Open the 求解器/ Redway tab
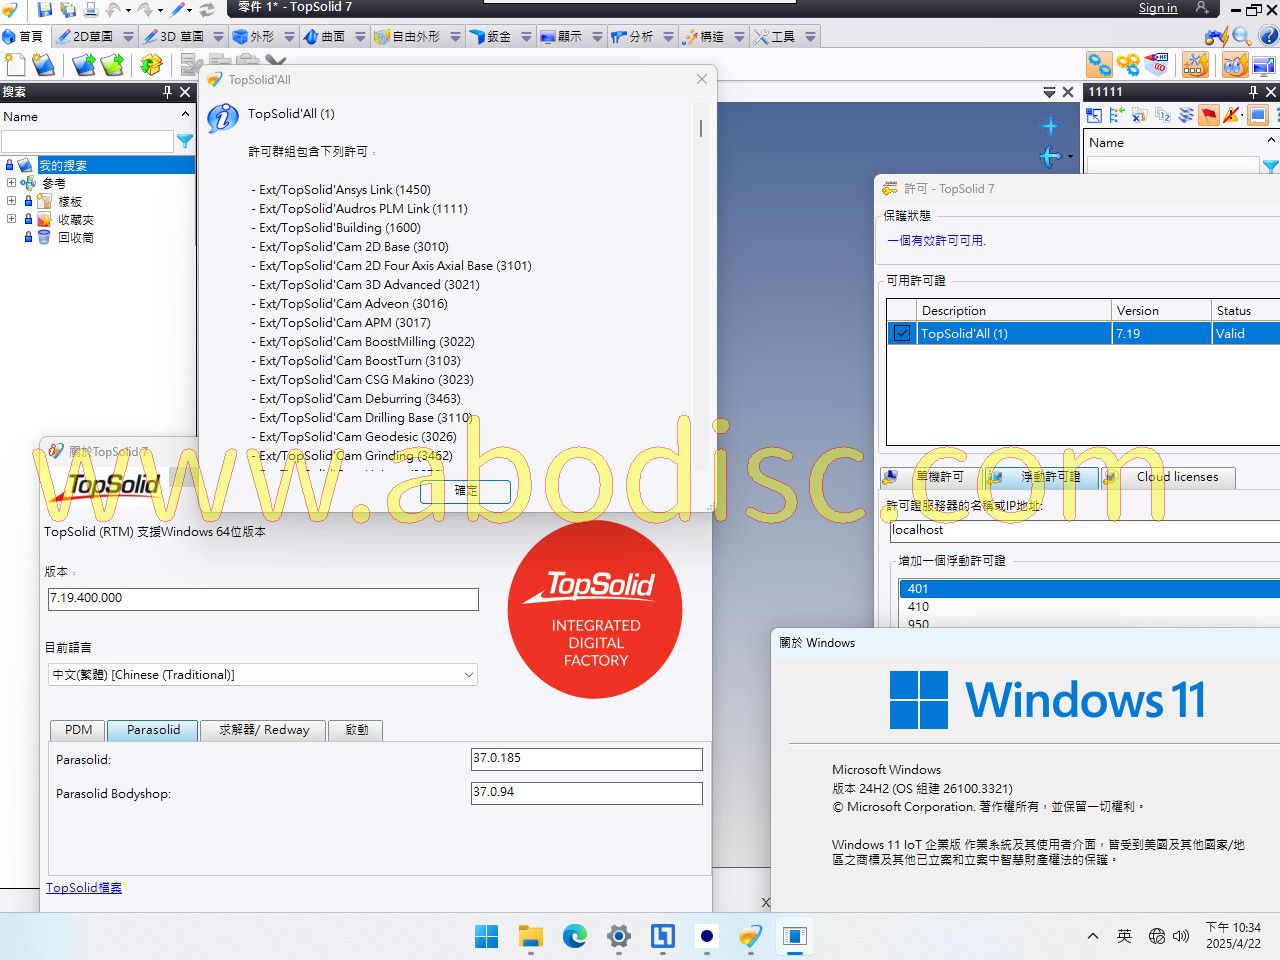This screenshot has width=1280, height=960. click(265, 730)
